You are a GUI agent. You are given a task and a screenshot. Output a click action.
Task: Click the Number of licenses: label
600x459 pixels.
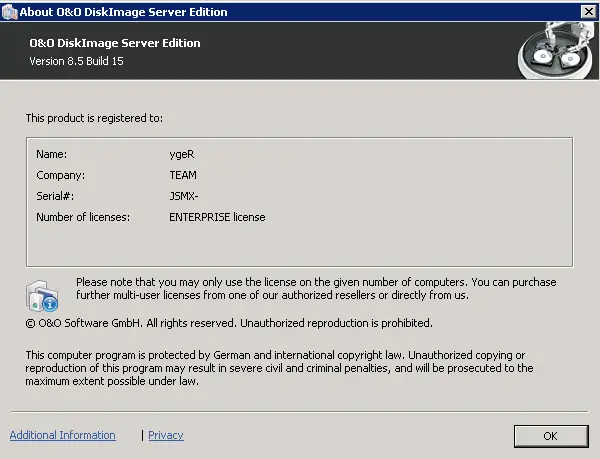(x=83, y=217)
